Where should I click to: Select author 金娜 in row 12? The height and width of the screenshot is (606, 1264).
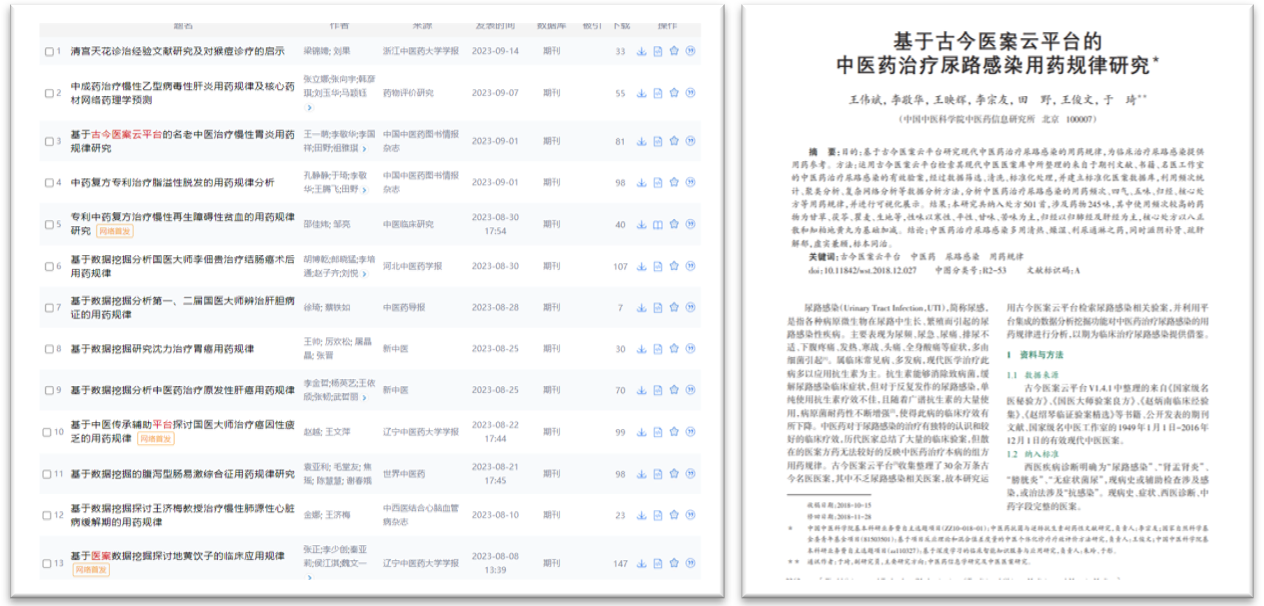(311, 515)
